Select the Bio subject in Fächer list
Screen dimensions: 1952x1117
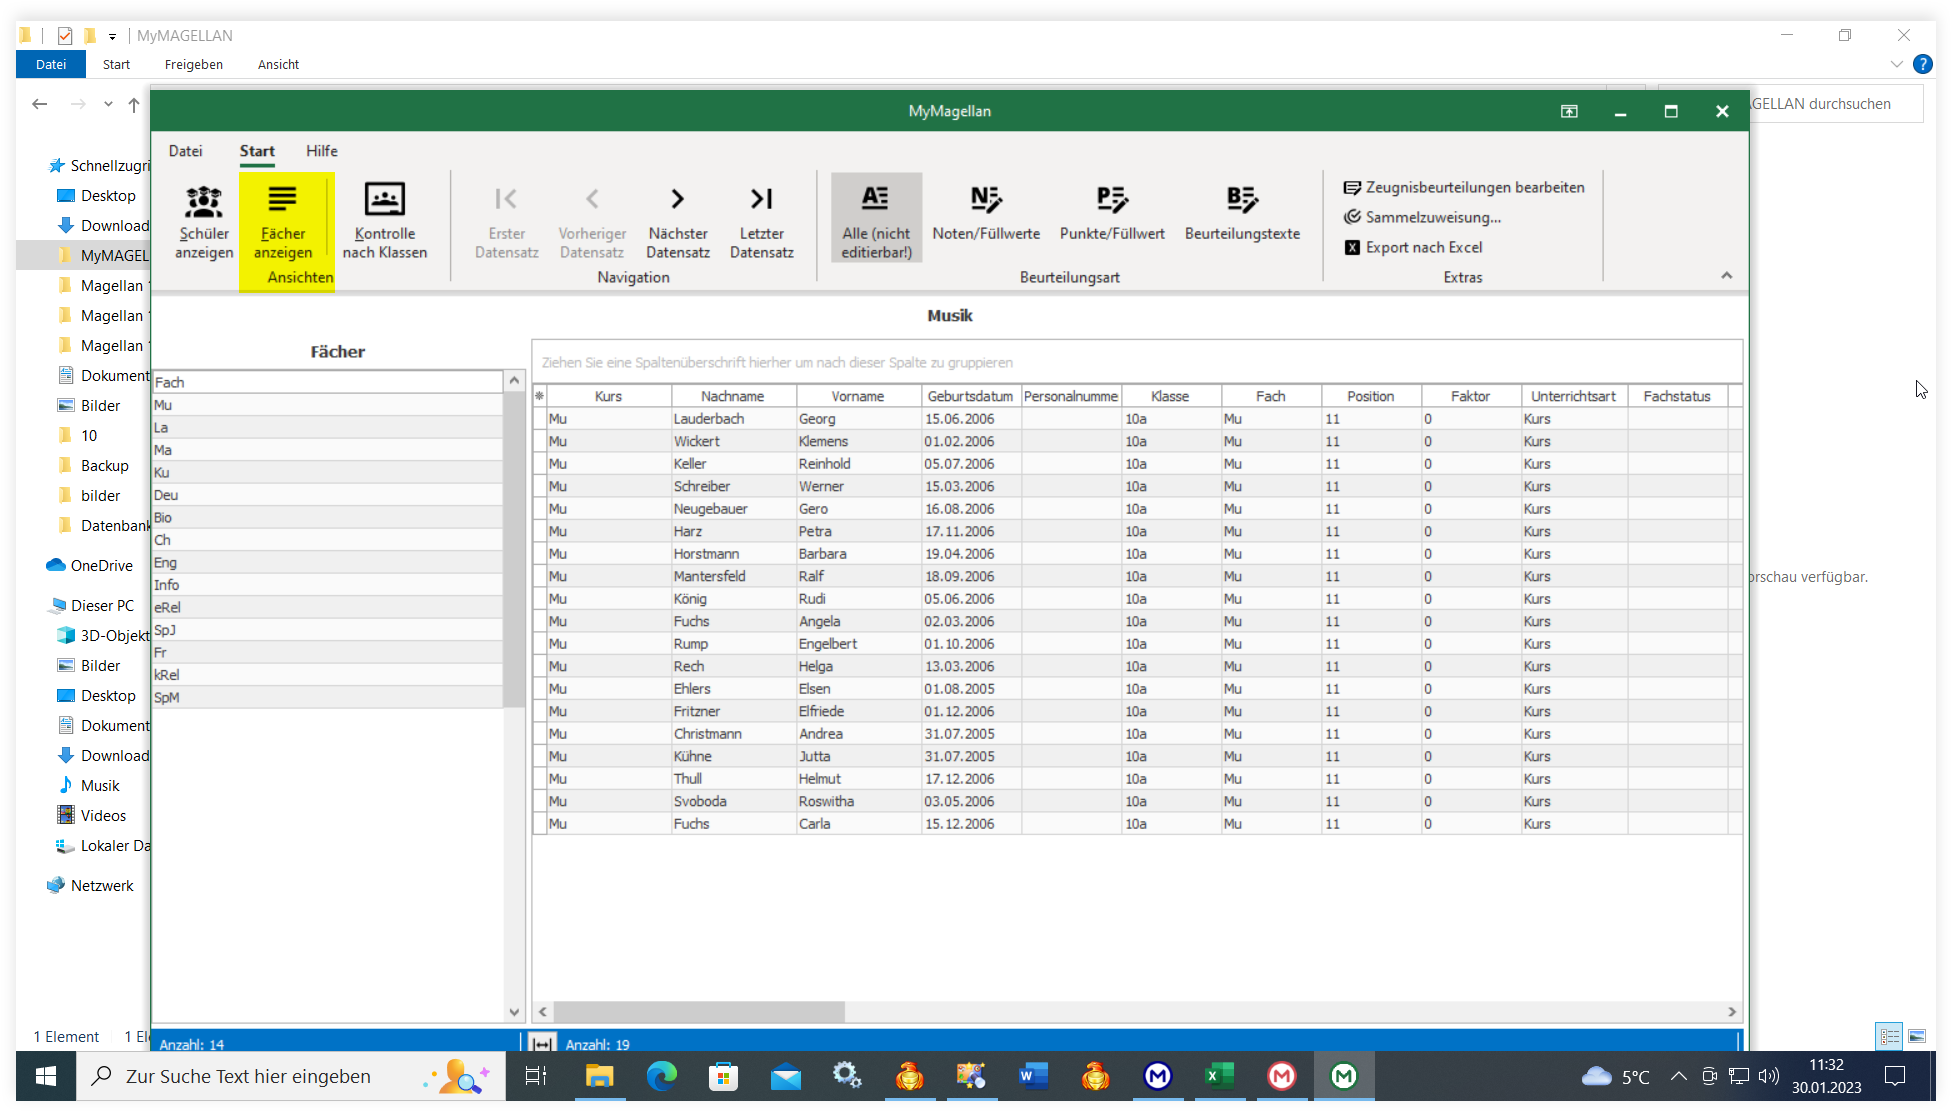[327, 518]
